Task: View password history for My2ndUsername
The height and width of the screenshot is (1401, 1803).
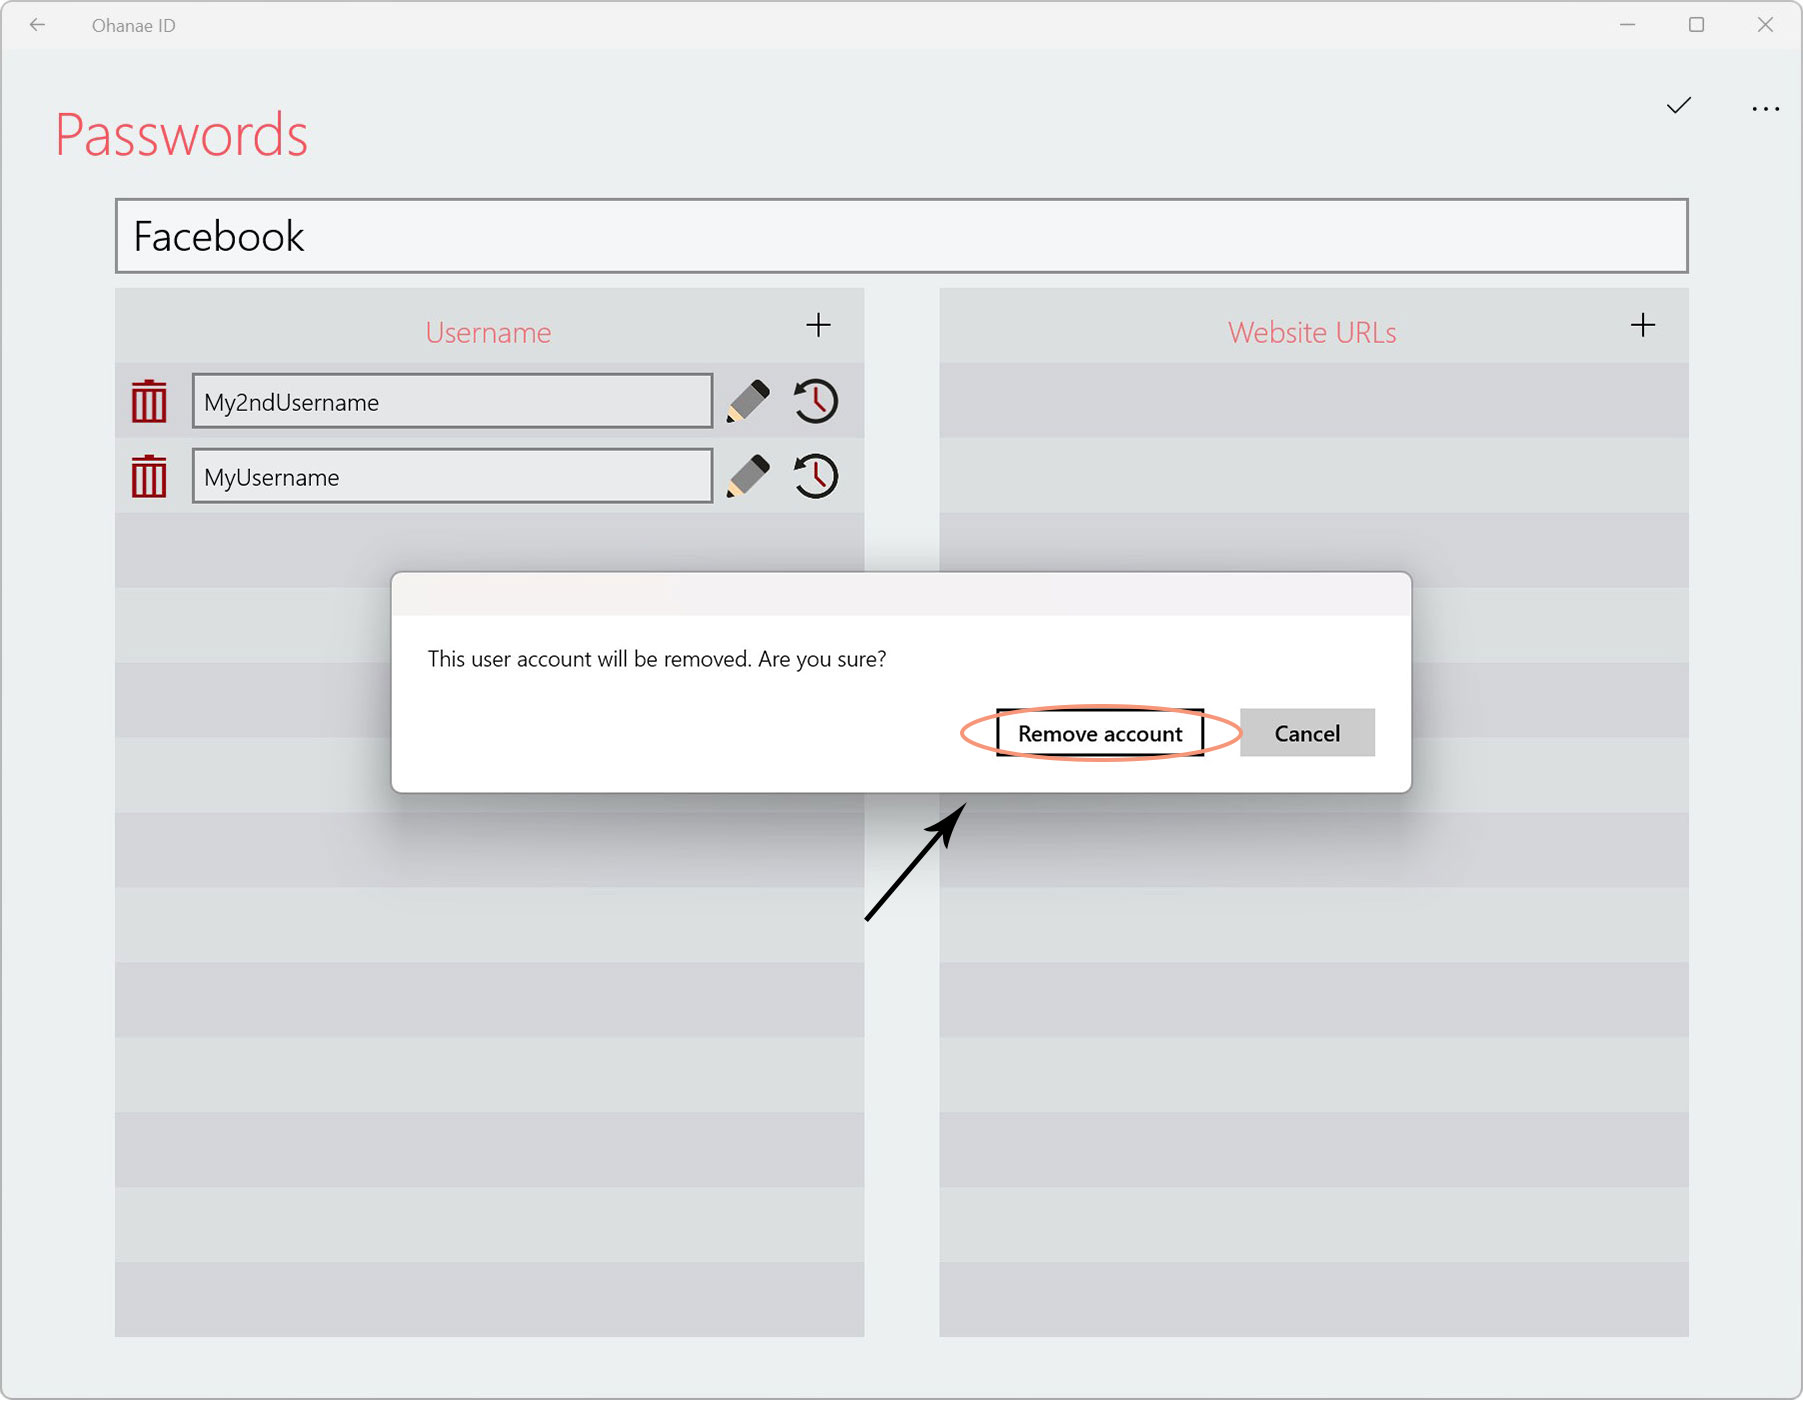Action: point(816,401)
